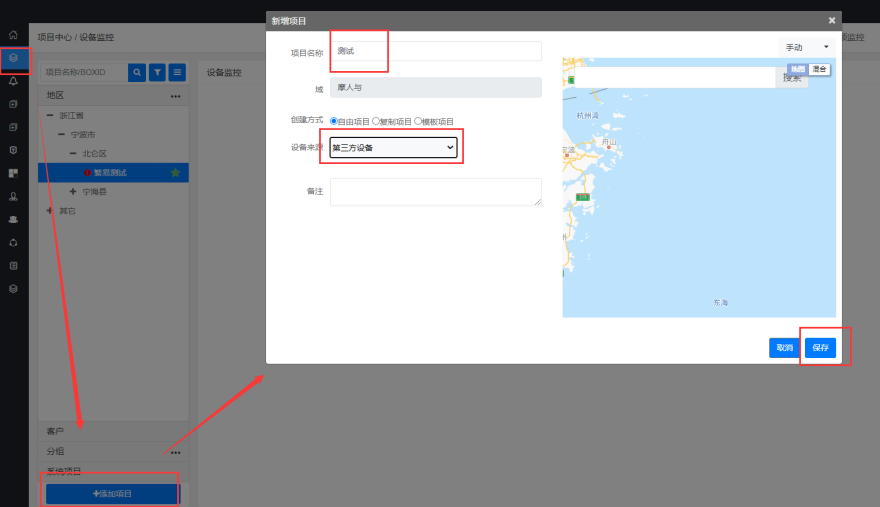Click the 项目名称/BOXID search field
Viewport: 880px width, 507px height.
pos(84,72)
